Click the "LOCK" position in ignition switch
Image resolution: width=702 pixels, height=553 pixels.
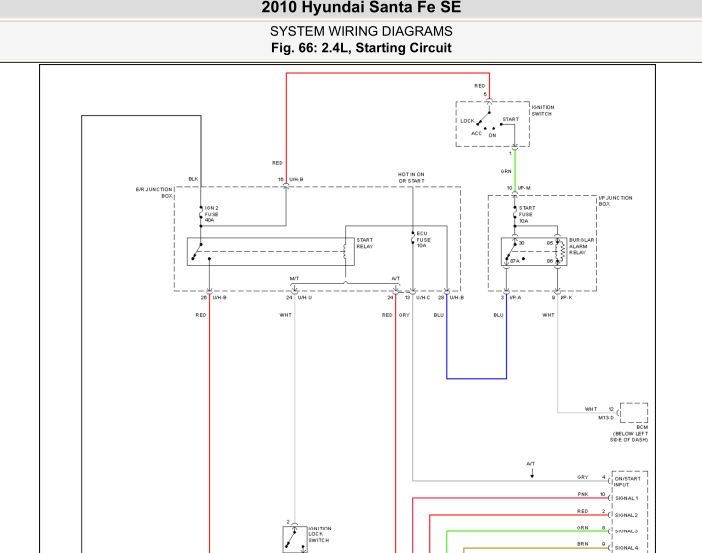click(x=467, y=121)
